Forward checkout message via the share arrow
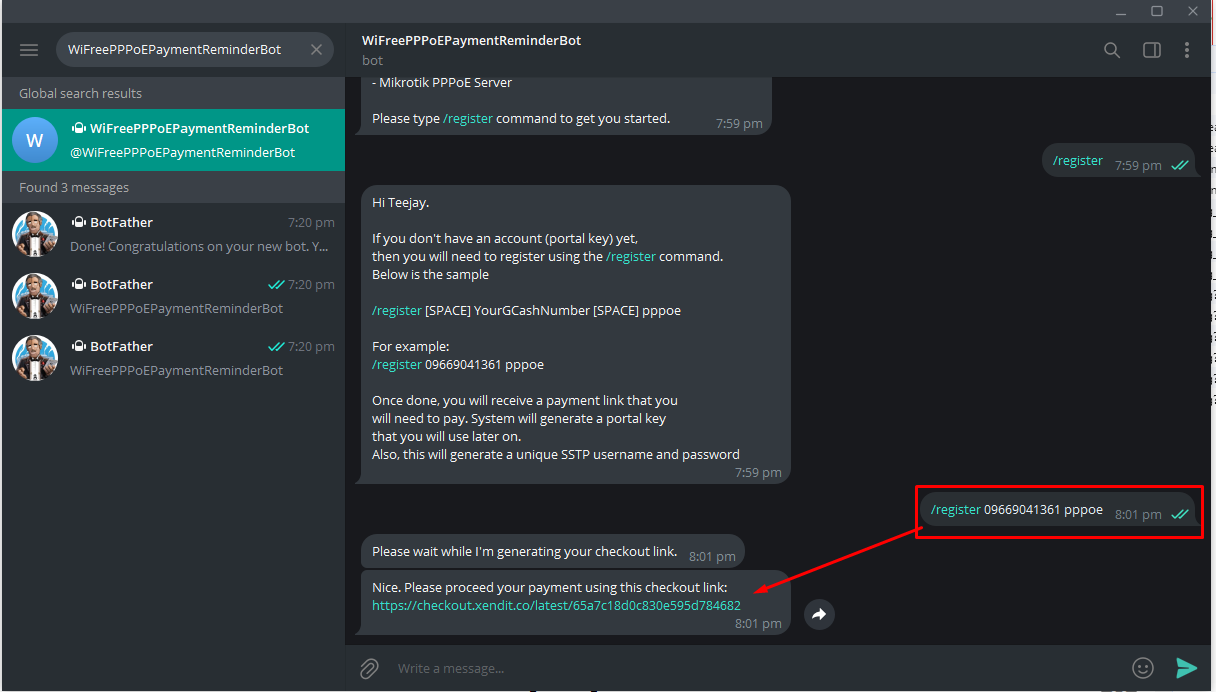Screen dimensions: 1216x692 (819, 614)
